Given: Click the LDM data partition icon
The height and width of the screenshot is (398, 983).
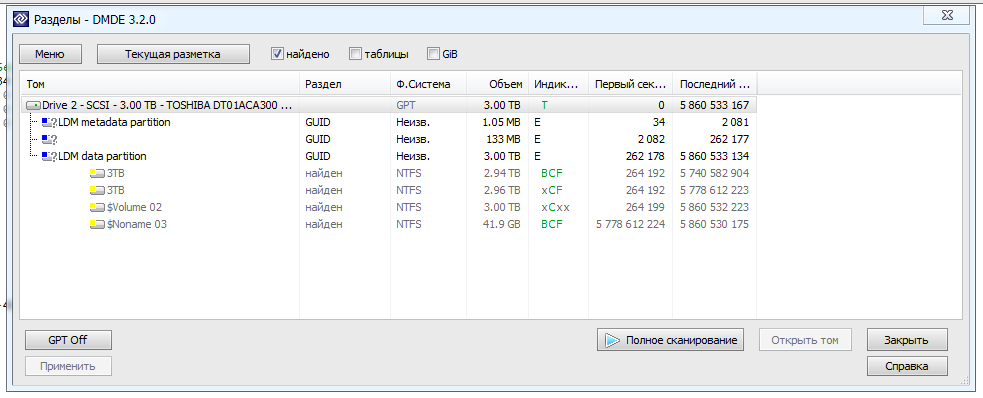Looking at the screenshot, I should point(49,156).
